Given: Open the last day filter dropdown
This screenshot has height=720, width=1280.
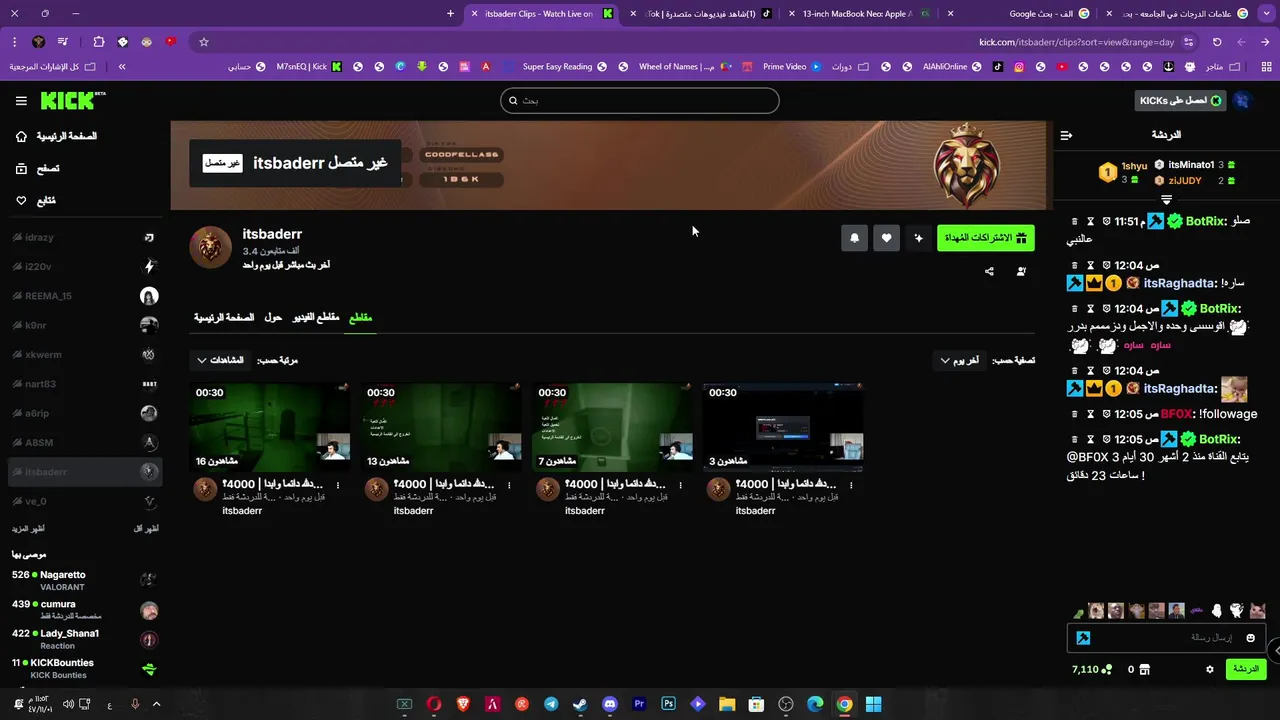Looking at the screenshot, I should 960,360.
